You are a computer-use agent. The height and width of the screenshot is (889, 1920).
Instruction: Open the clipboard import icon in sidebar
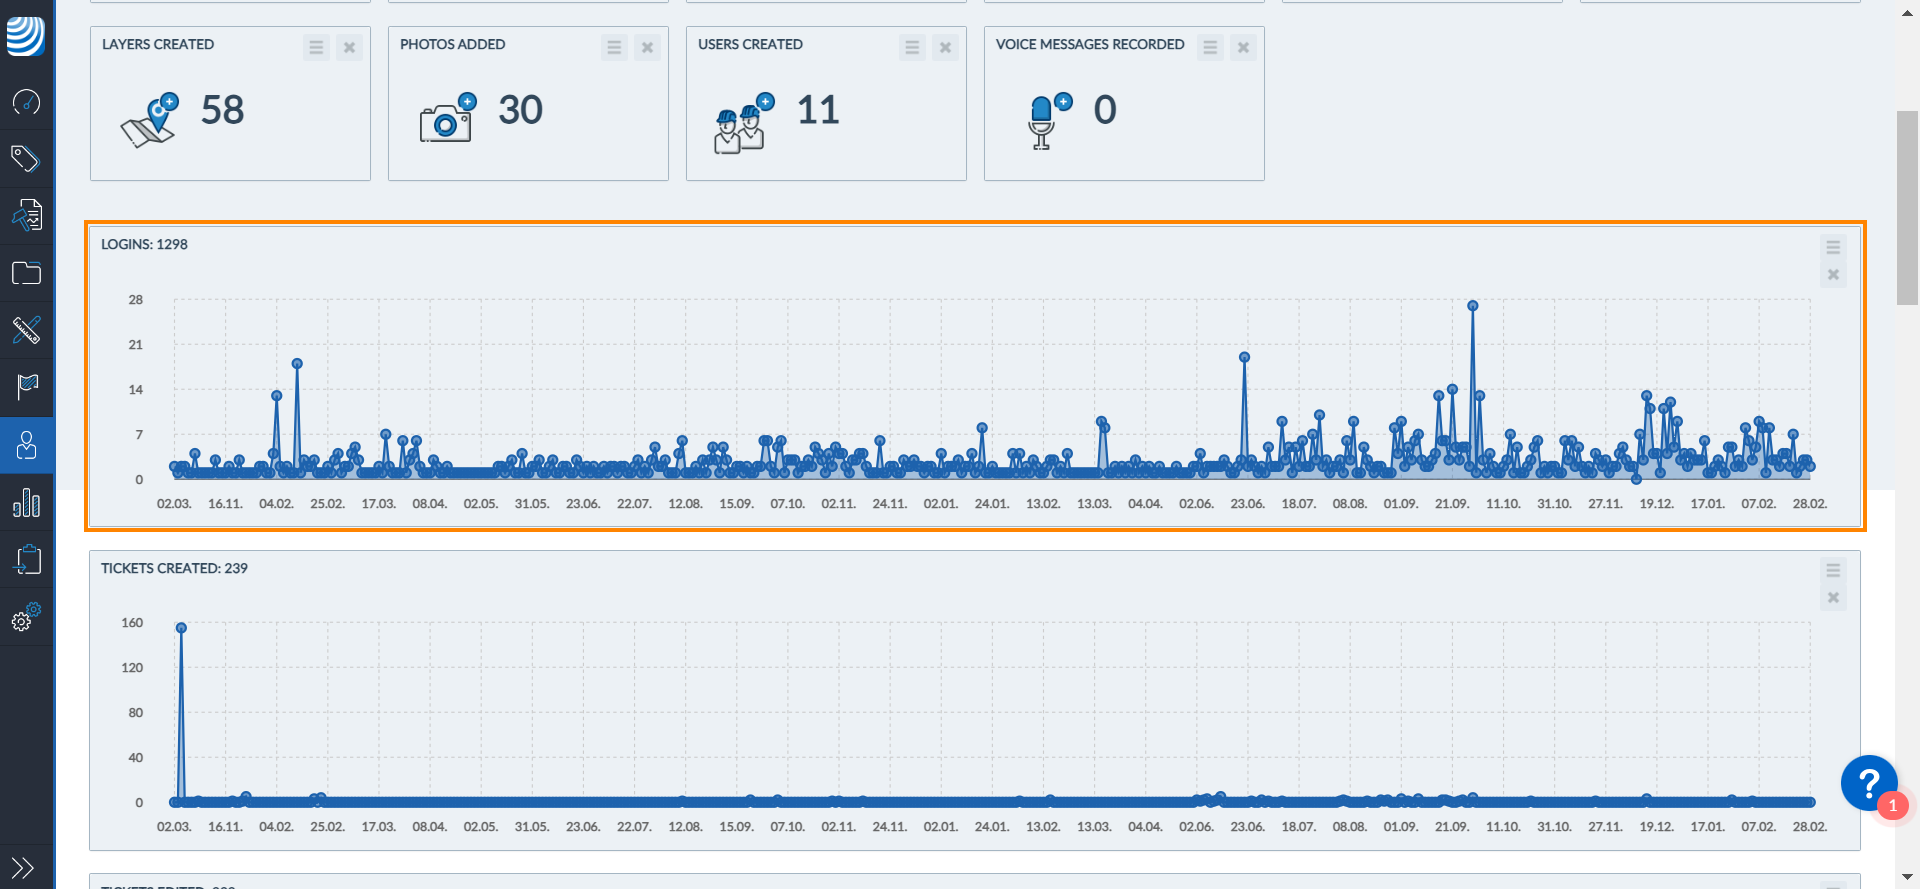[26, 559]
